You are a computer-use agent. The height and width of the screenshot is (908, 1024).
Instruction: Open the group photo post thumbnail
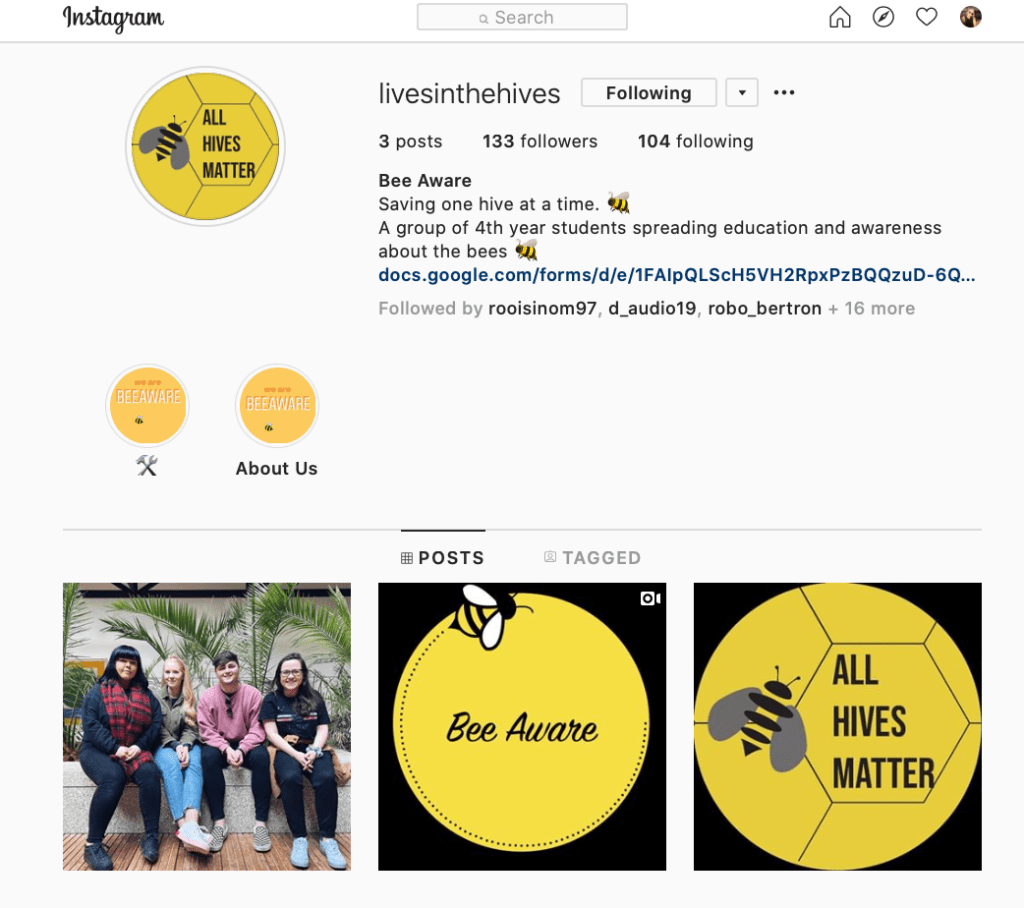(x=206, y=726)
